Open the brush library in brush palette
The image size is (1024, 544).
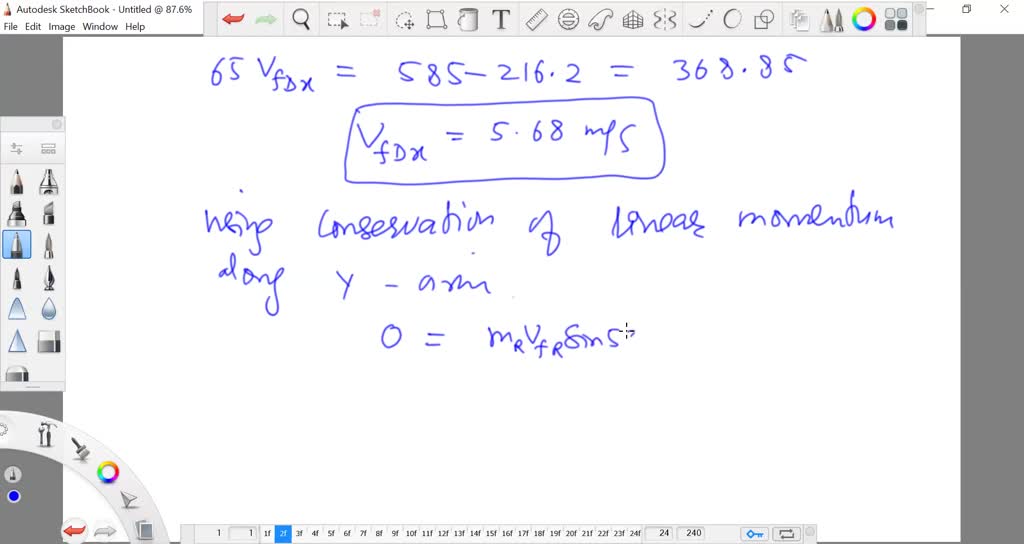[x=48, y=149]
